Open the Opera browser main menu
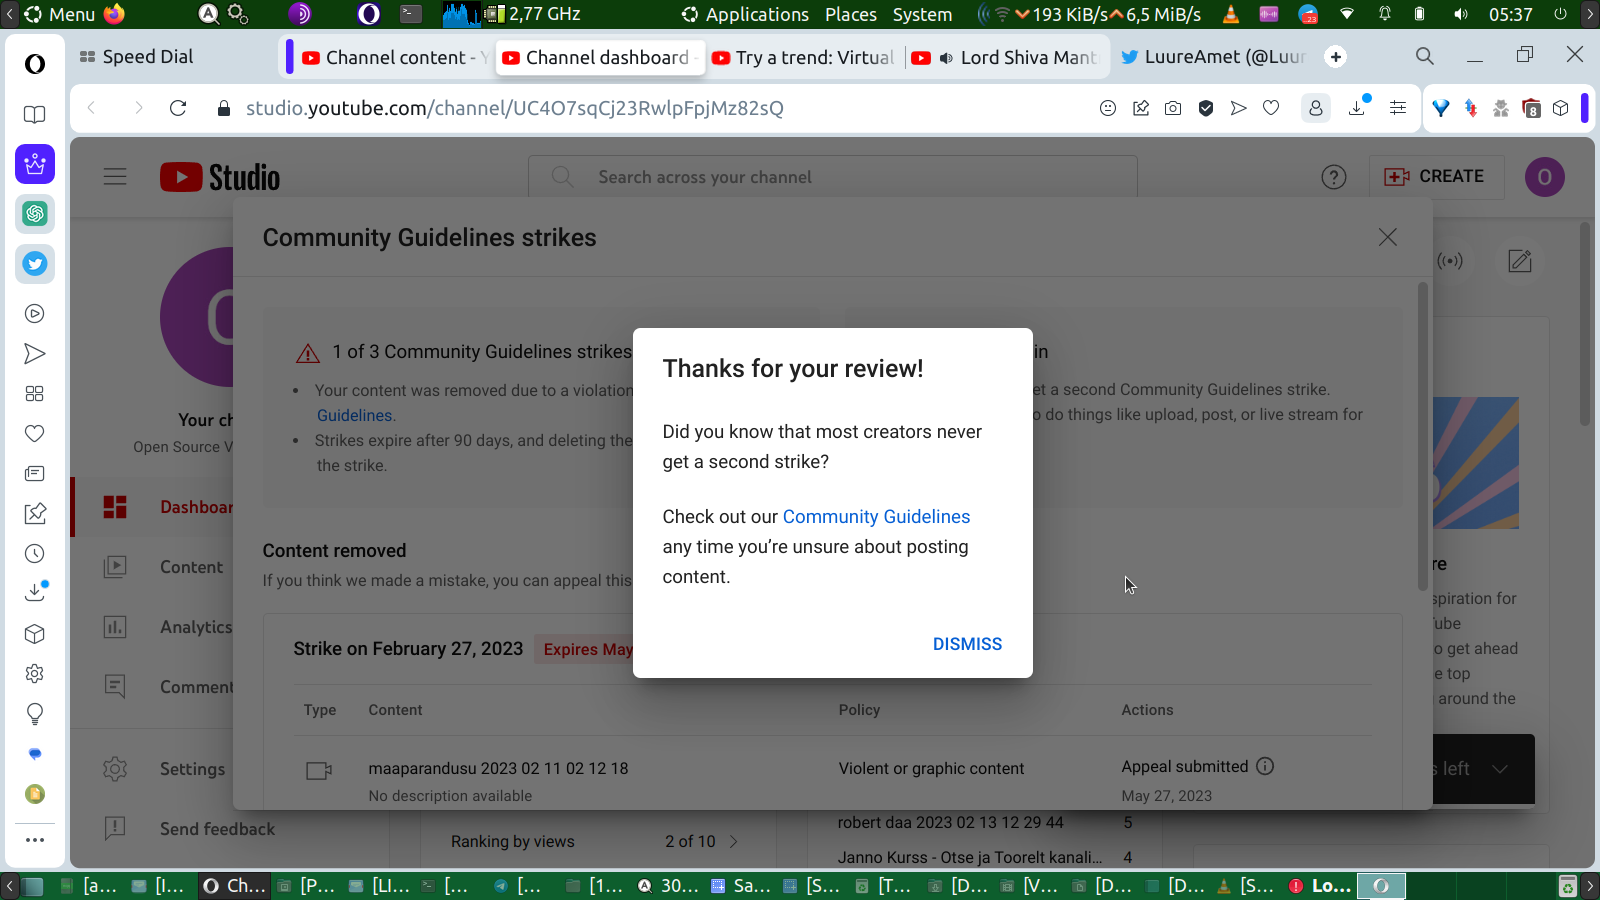 pos(35,64)
